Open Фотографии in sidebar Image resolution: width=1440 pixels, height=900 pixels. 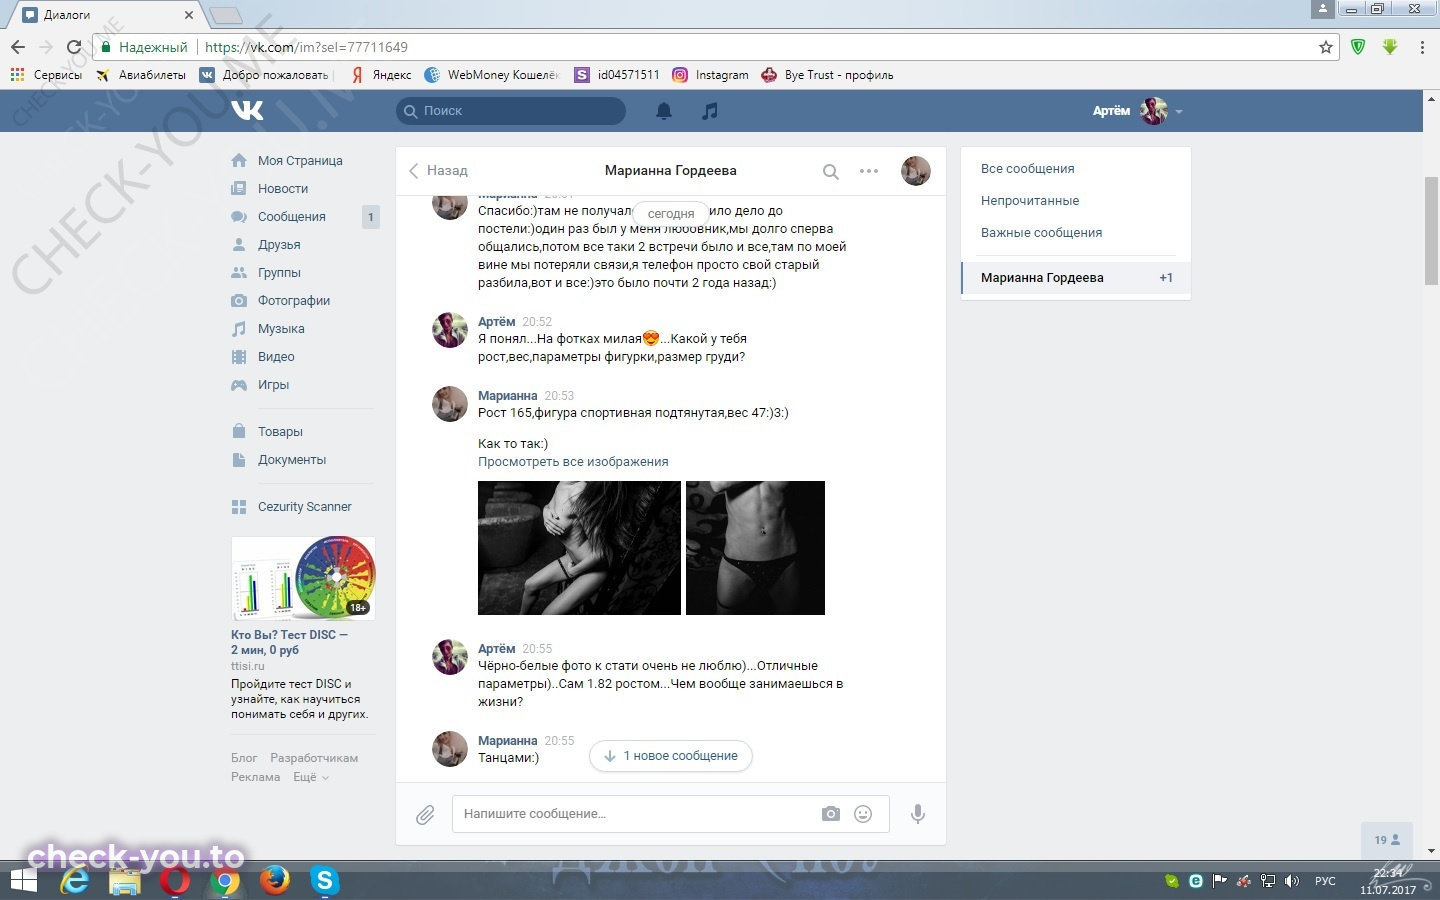[294, 300]
